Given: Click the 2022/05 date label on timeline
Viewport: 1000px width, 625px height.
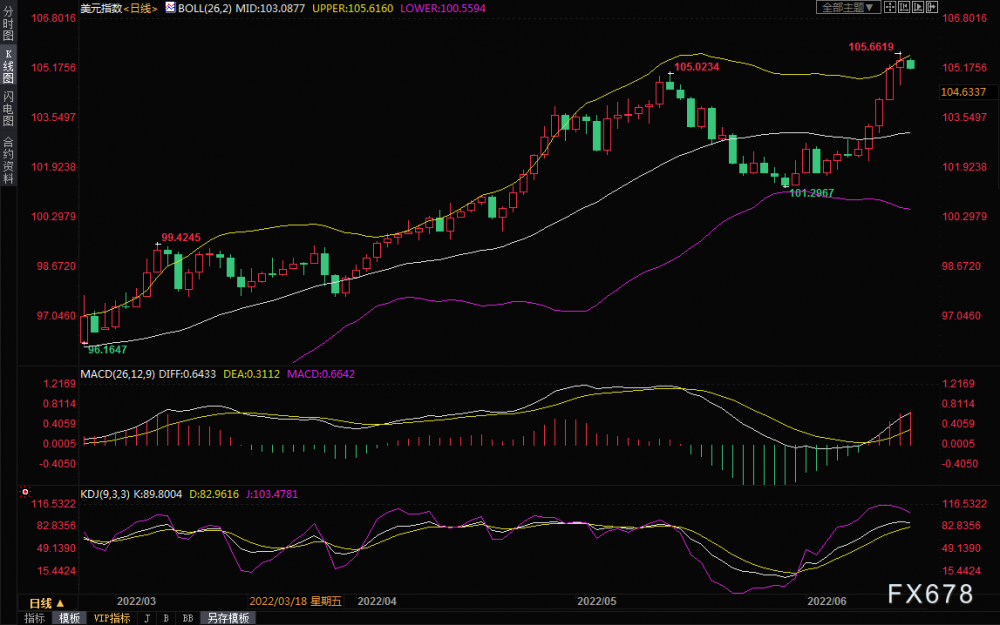Looking at the screenshot, I should pos(596,601).
